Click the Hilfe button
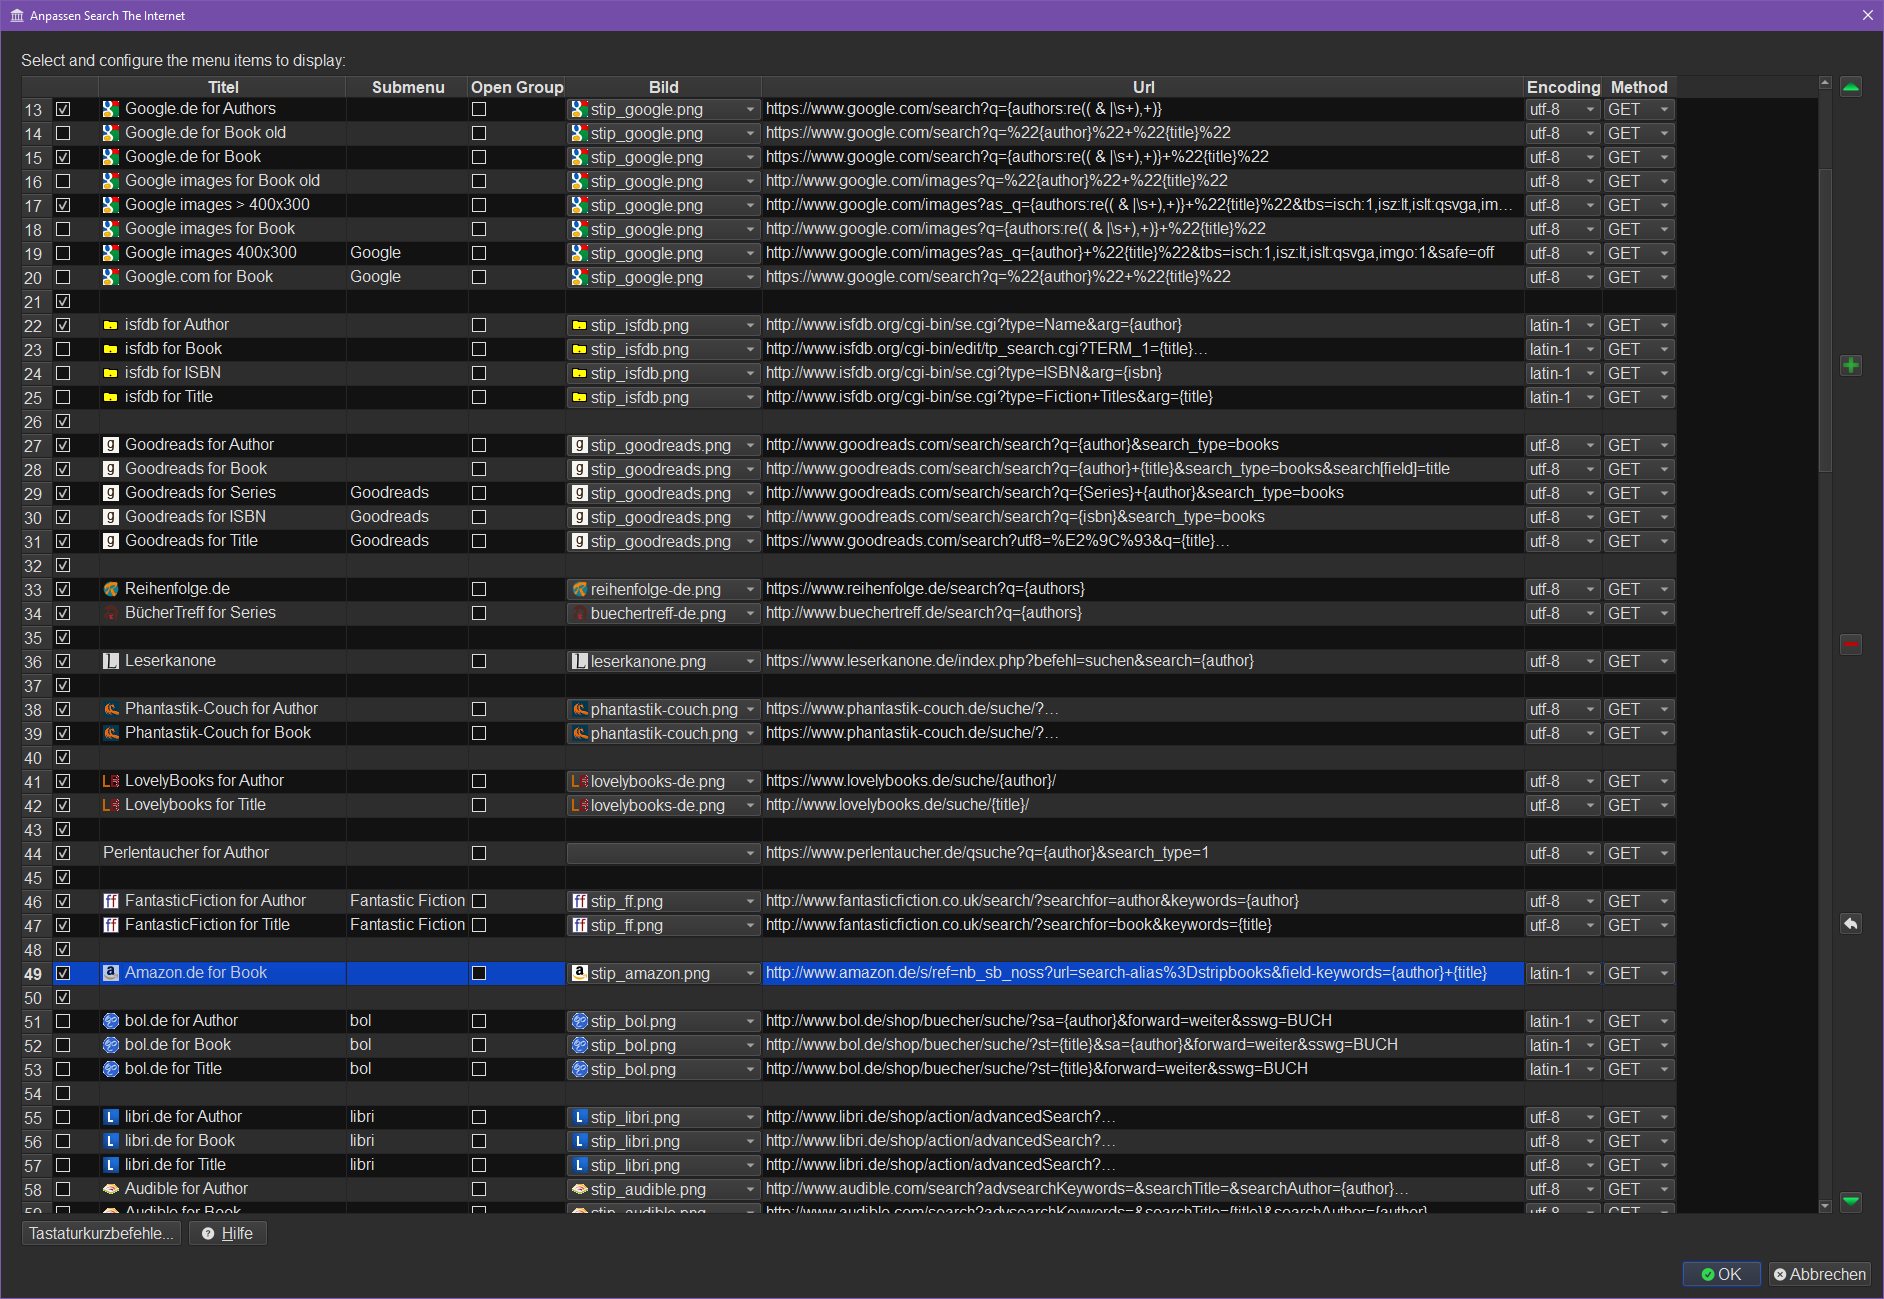Image resolution: width=1884 pixels, height=1299 pixels. 228,1233
